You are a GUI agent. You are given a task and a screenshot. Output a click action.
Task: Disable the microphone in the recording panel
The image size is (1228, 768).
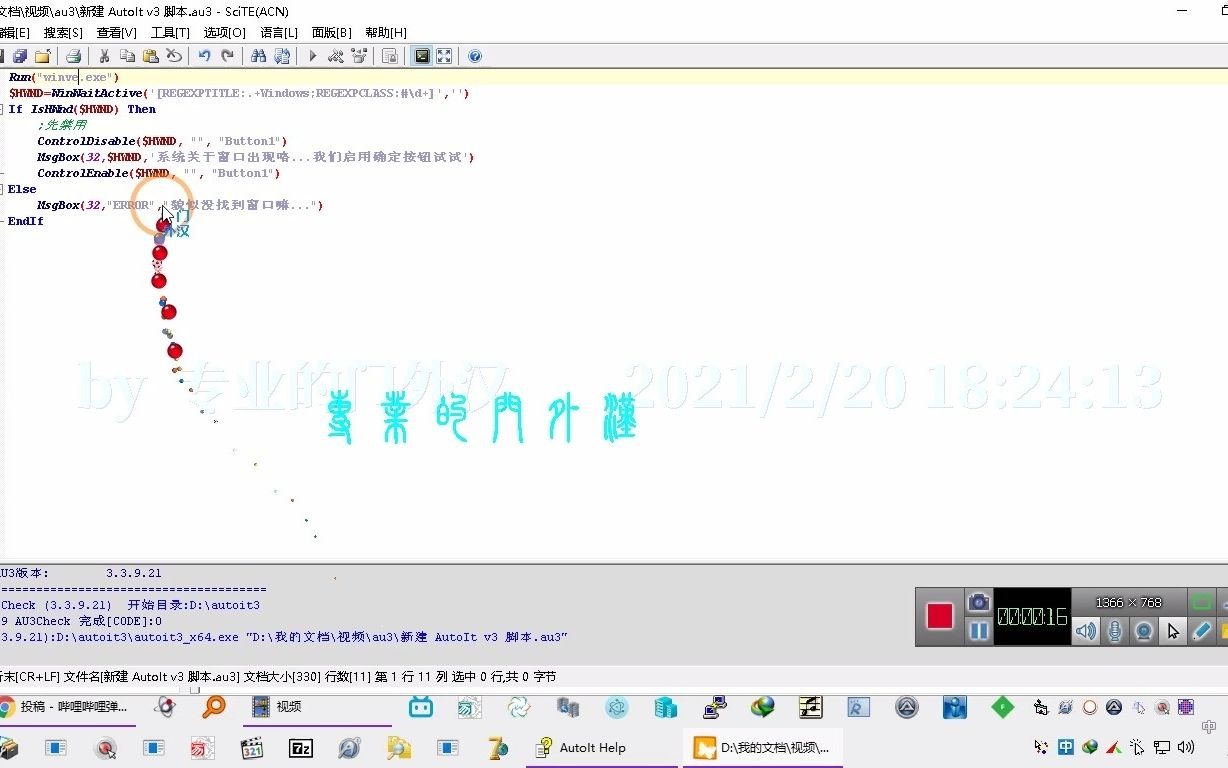1114,630
